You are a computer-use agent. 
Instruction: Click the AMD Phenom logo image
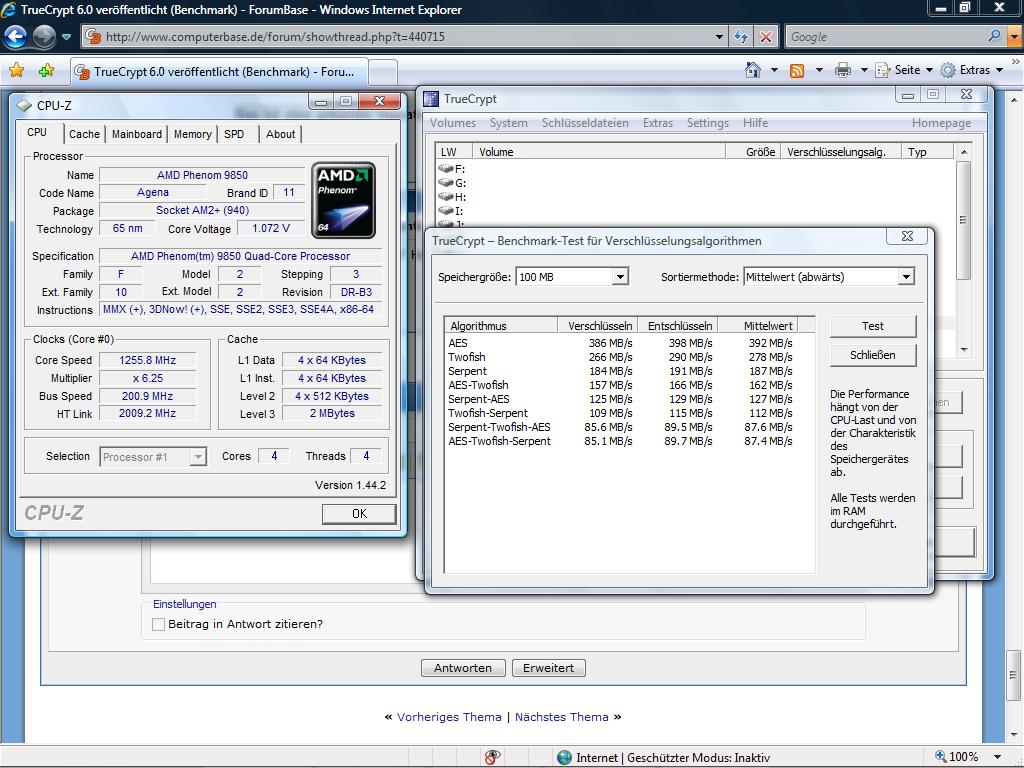click(343, 200)
